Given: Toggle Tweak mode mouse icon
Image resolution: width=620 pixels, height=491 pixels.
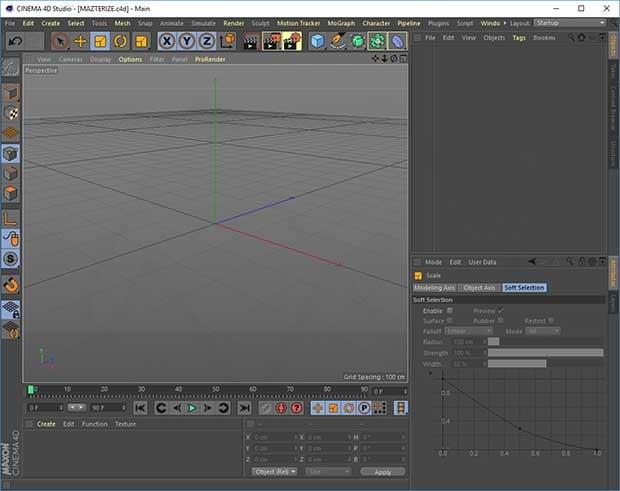Looking at the screenshot, I should pos(11,238).
